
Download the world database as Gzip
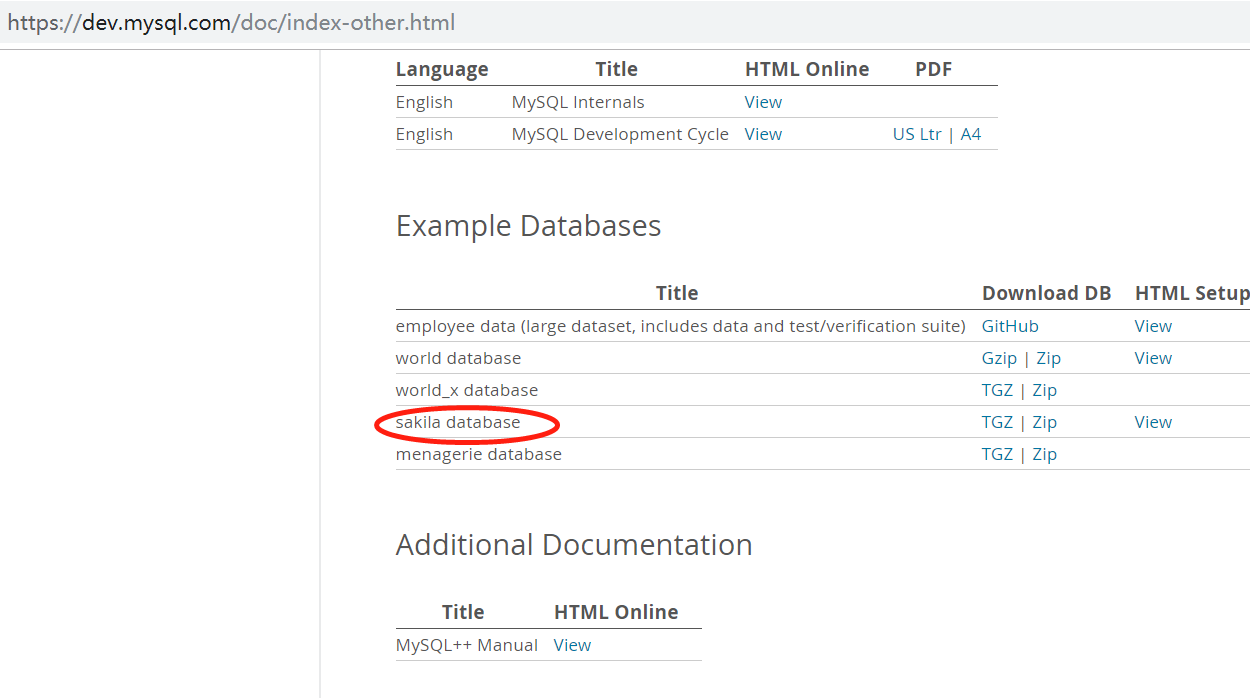(x=996, y=357)
